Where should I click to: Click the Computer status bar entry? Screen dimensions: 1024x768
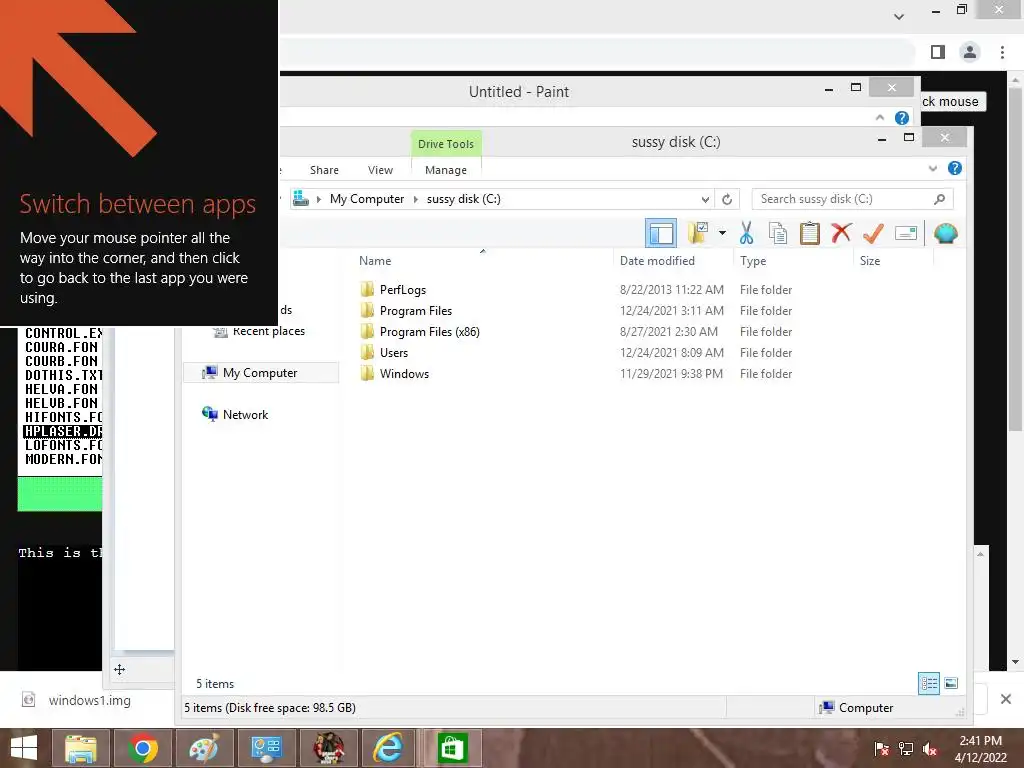tap(857, 707)
